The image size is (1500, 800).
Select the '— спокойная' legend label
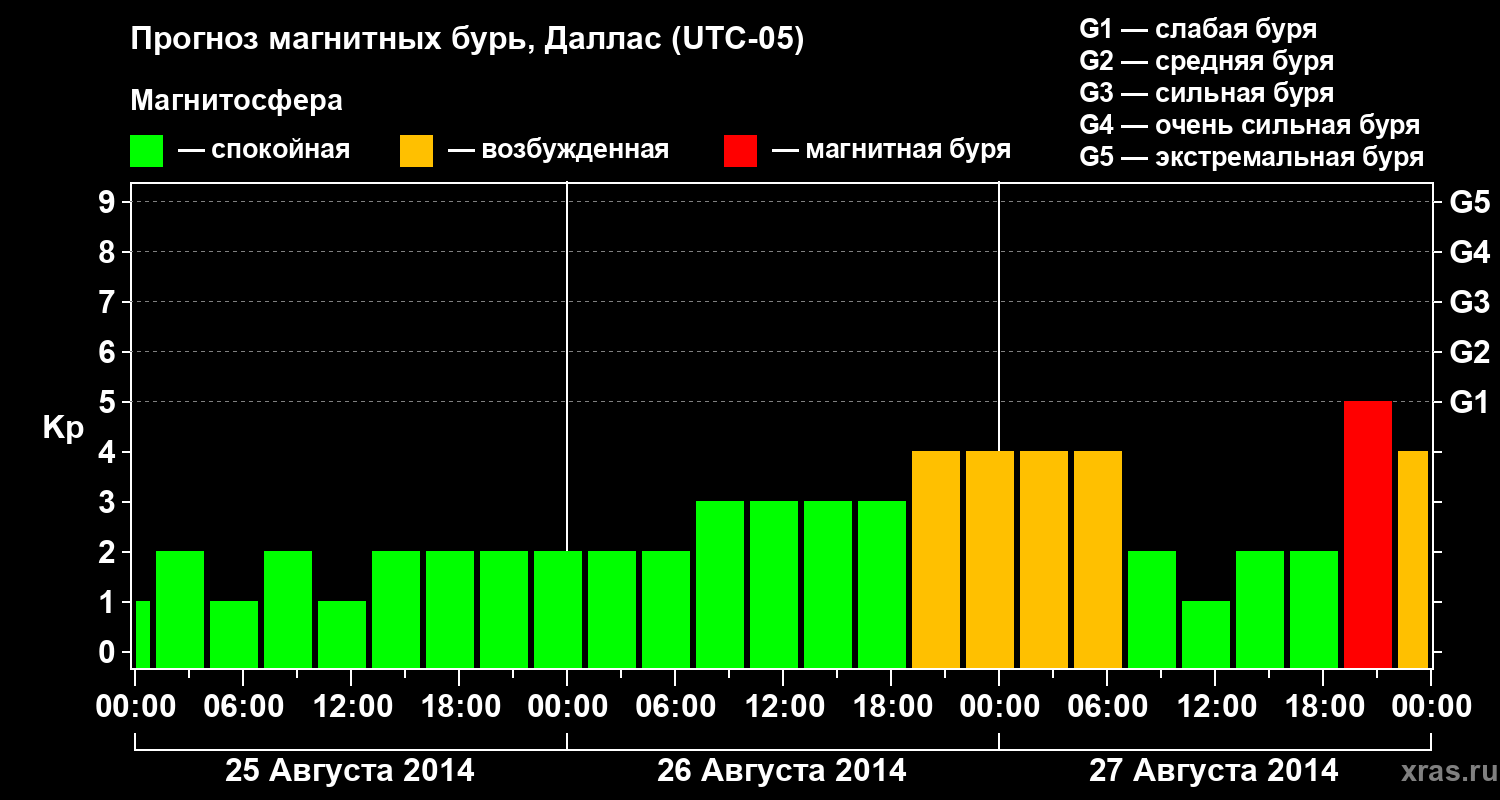coord(264,150)
